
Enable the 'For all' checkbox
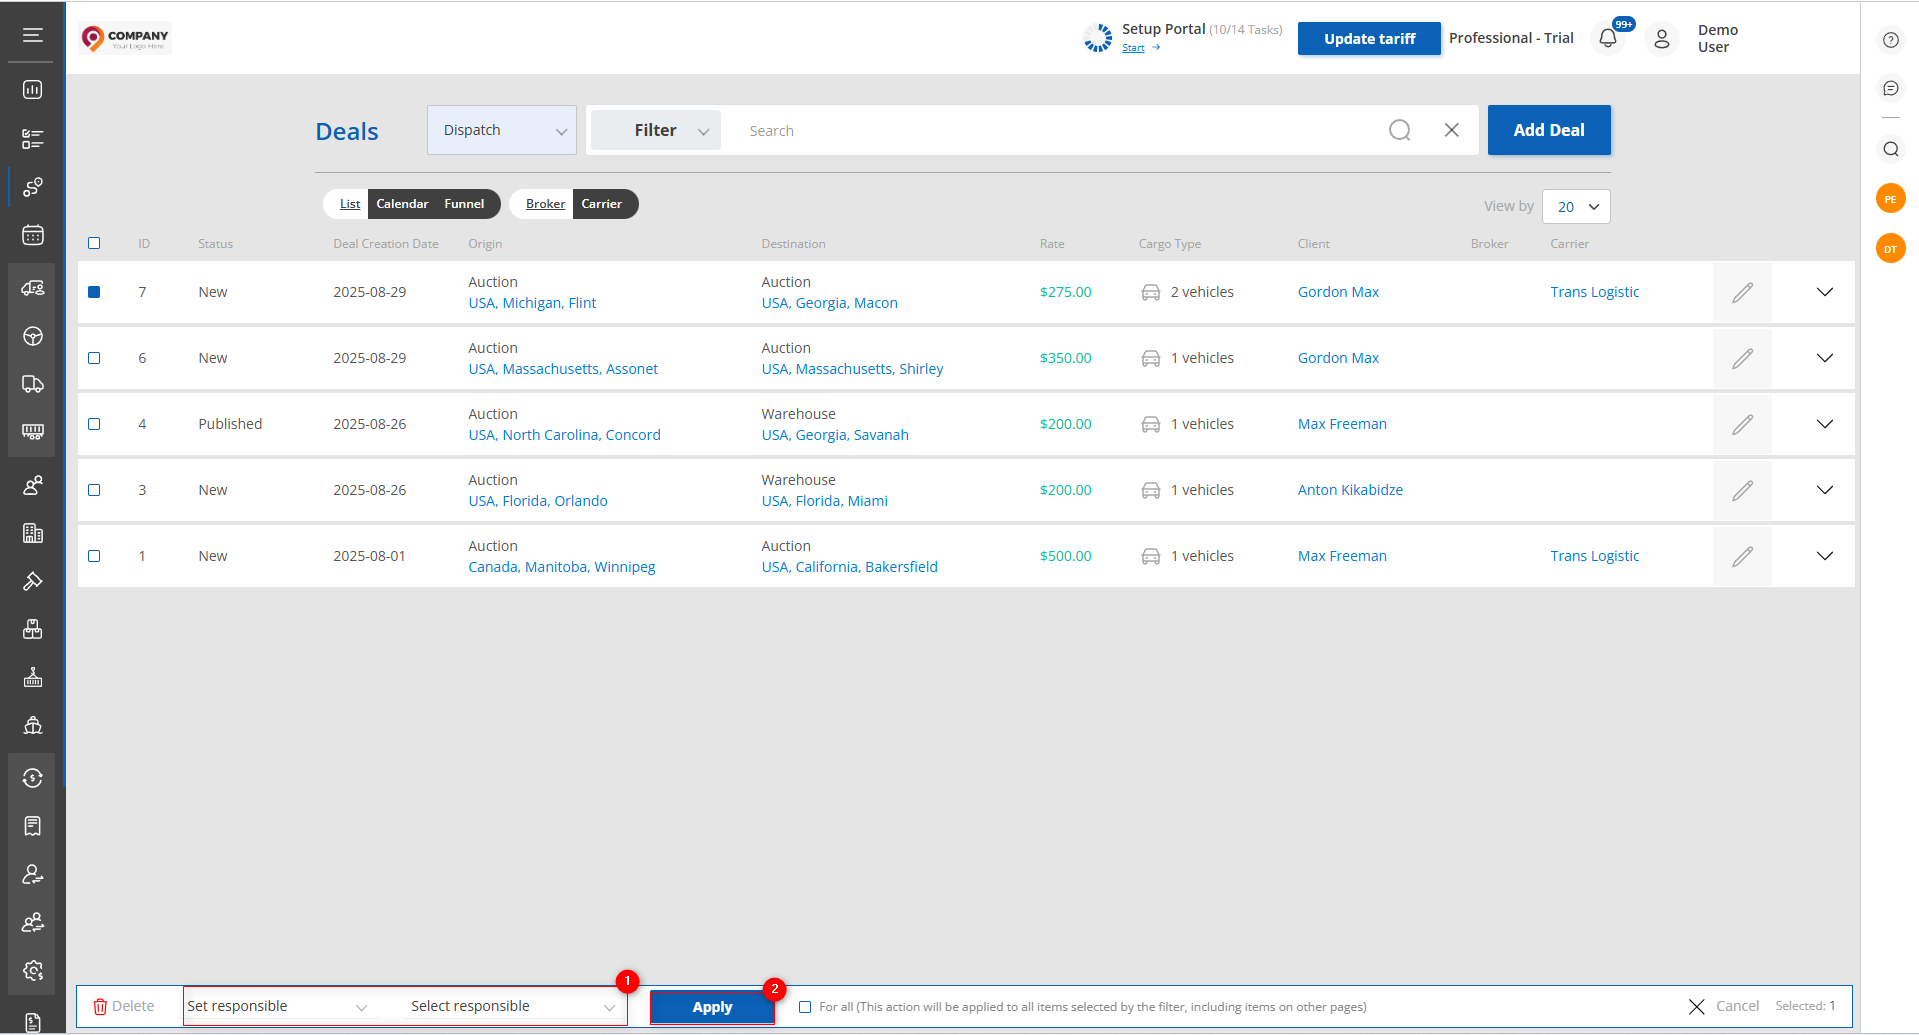pyautogui.click(x=805, y=1007)
